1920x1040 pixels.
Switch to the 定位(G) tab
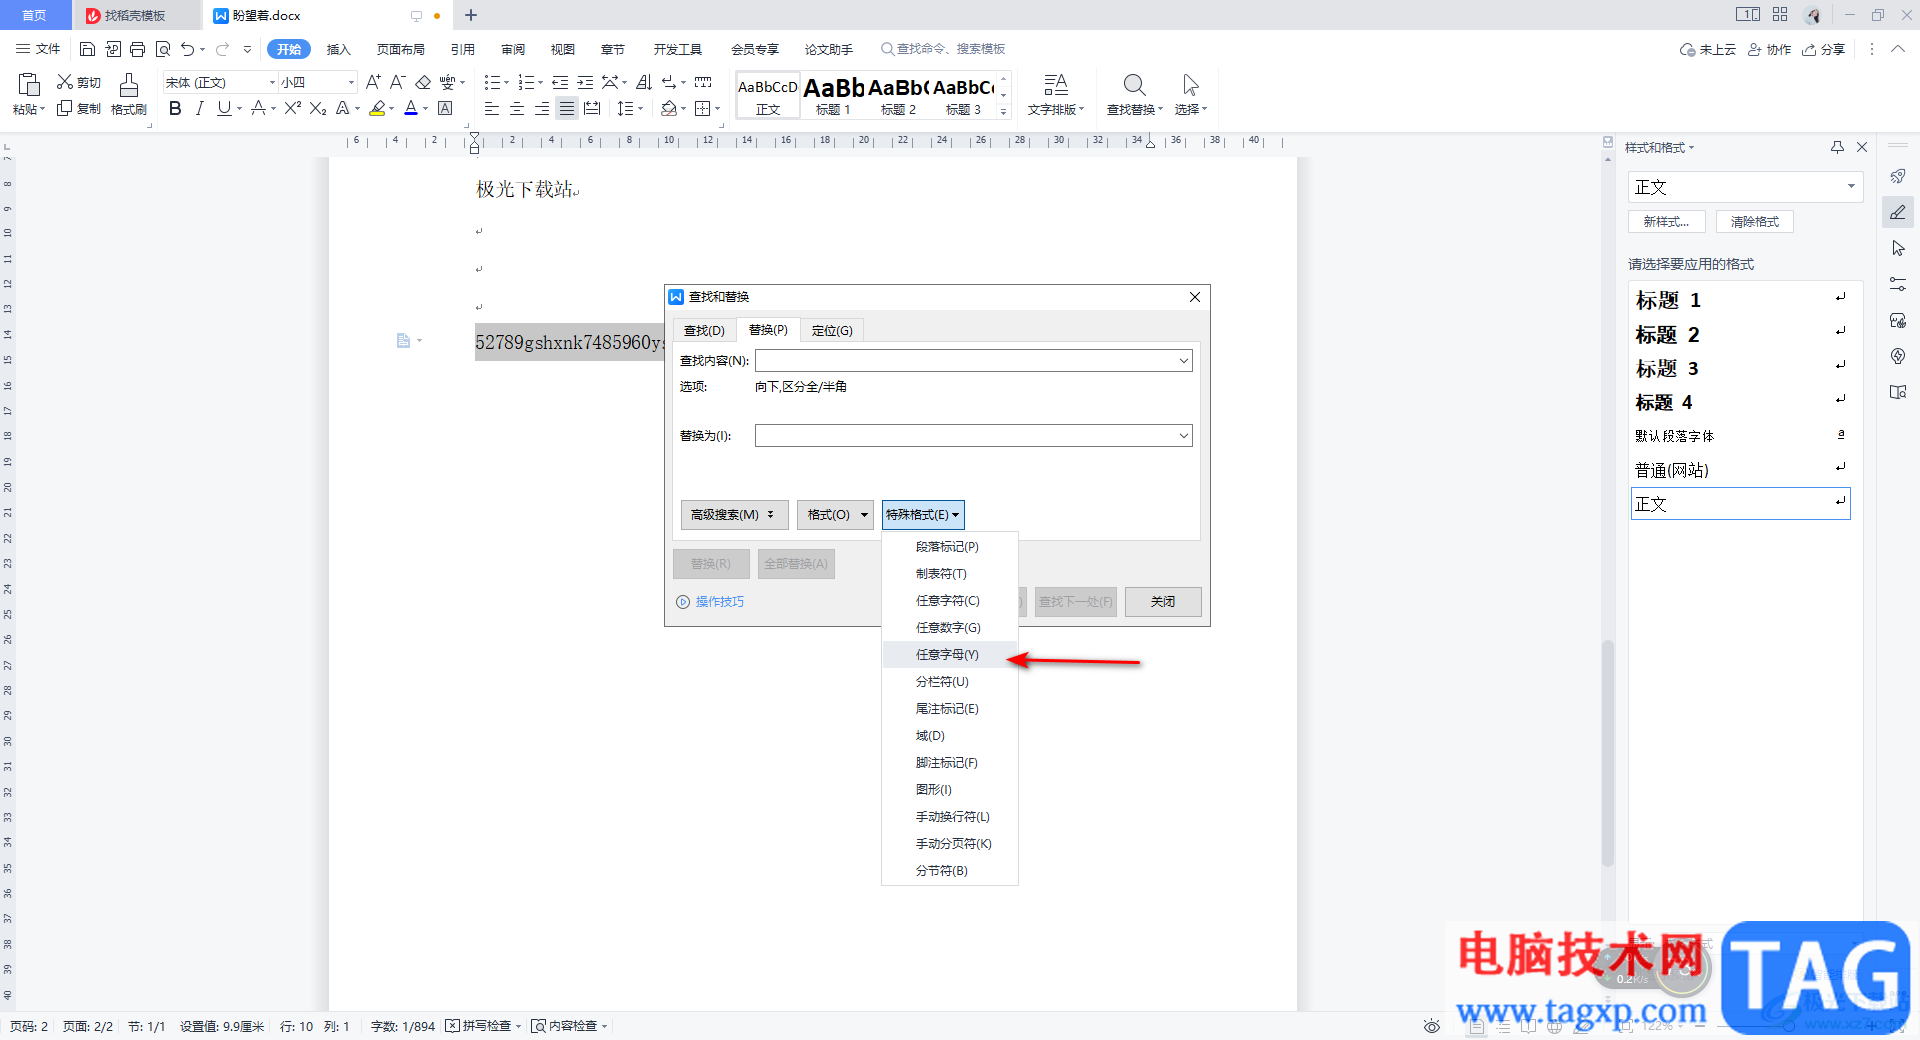point(832,331)
